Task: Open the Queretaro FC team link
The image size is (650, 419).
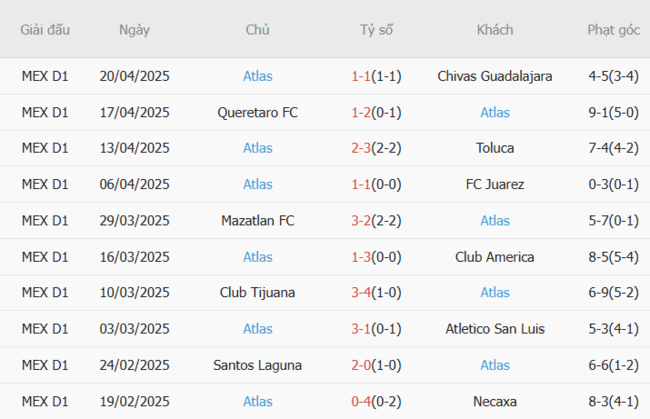Action: point(257,112)
